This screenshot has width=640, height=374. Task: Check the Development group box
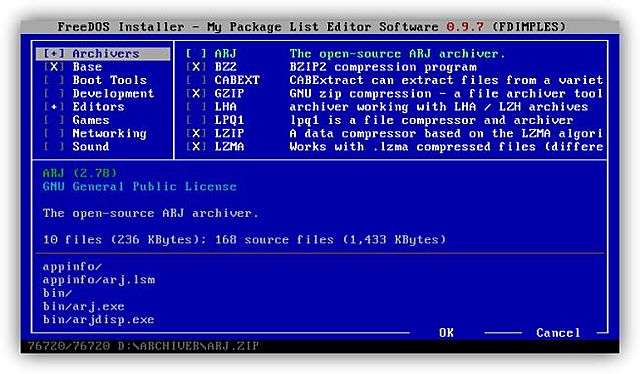[x=54, y=94]
